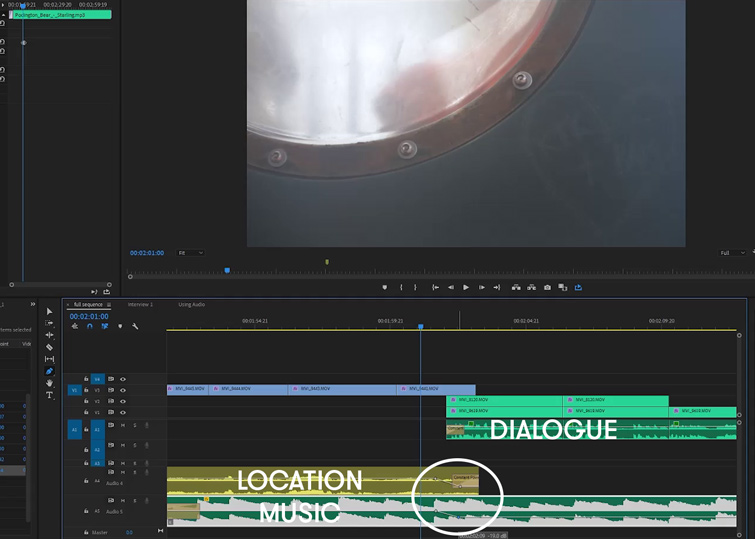Open the full sequence panel menu

[109, 304]
